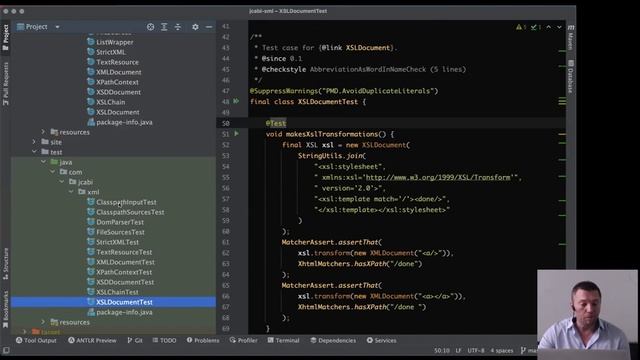The height and width of the screenshot is (360, 640).
Task: Open the Project view dropdown
Action: (58, 27)
